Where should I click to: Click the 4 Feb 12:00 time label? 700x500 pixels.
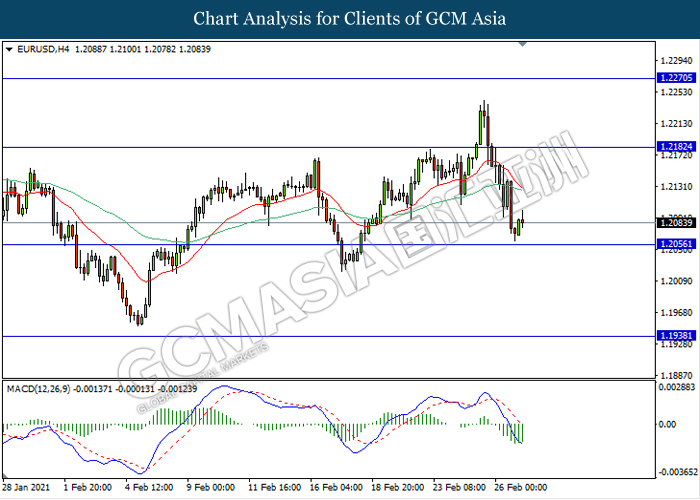149,487
